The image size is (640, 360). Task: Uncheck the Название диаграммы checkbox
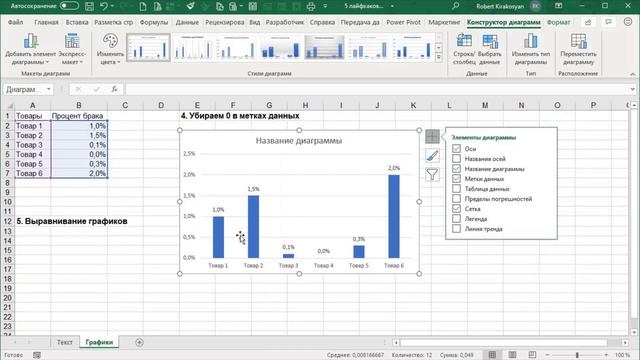(x=456, y=169)
